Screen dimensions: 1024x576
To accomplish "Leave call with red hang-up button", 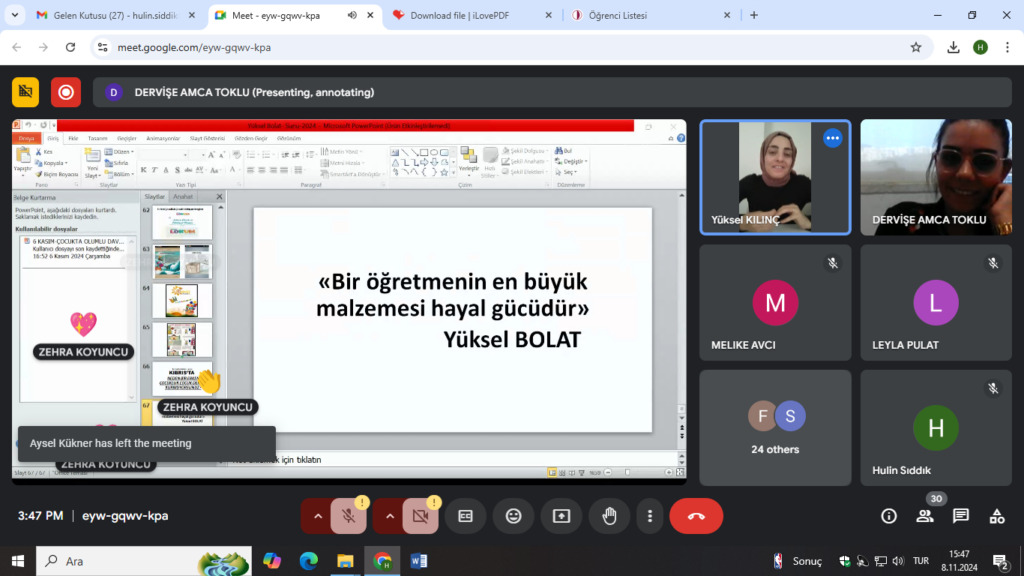I will (696, 516).
